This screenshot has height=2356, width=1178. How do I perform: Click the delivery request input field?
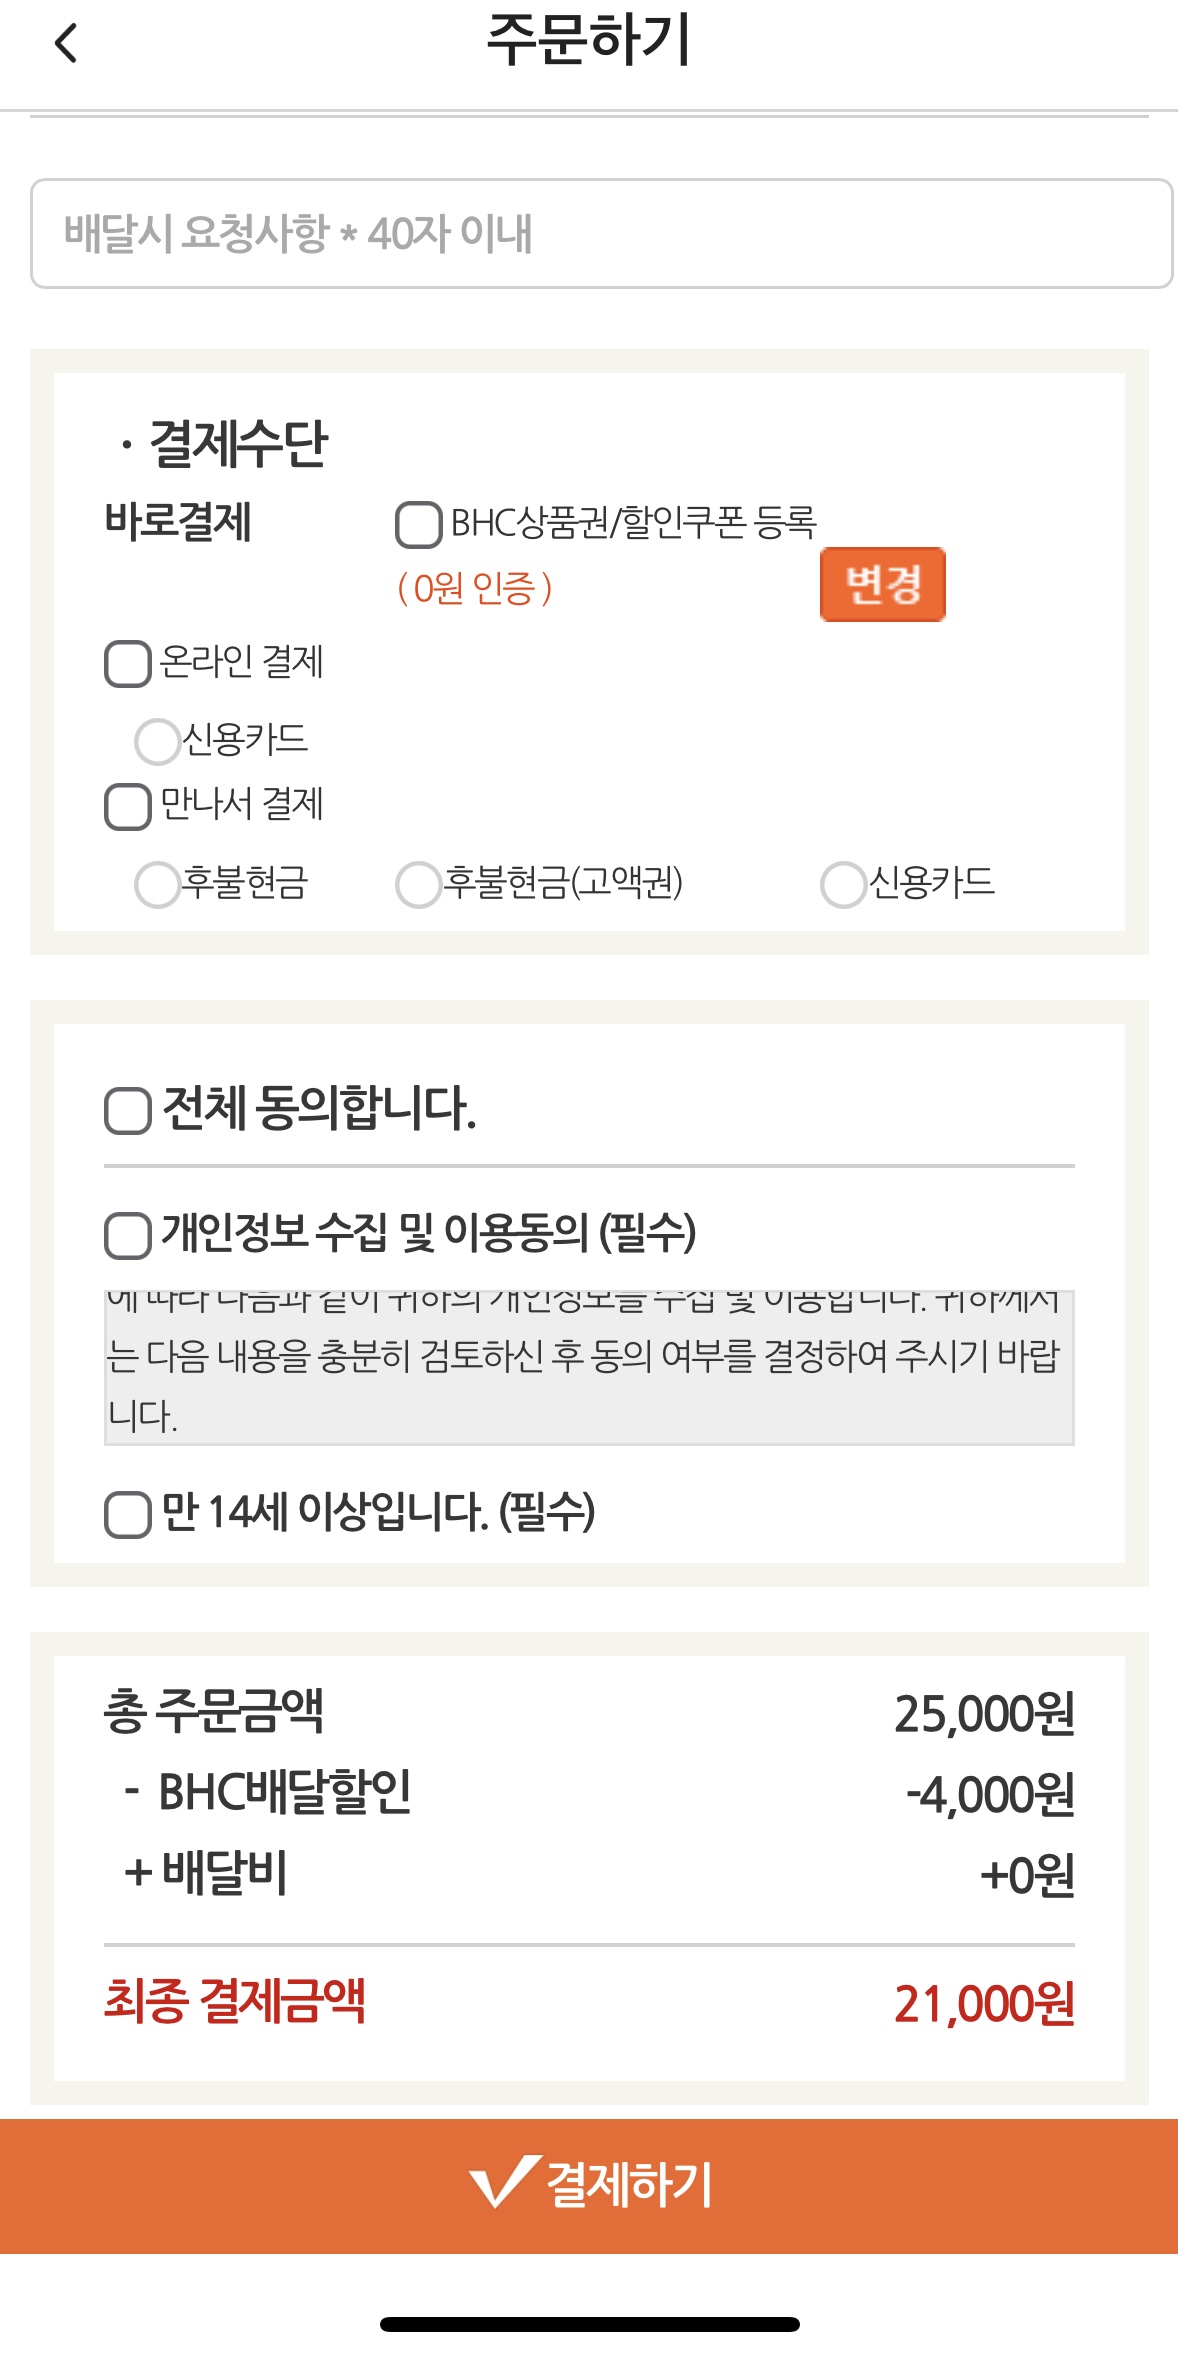600,234
